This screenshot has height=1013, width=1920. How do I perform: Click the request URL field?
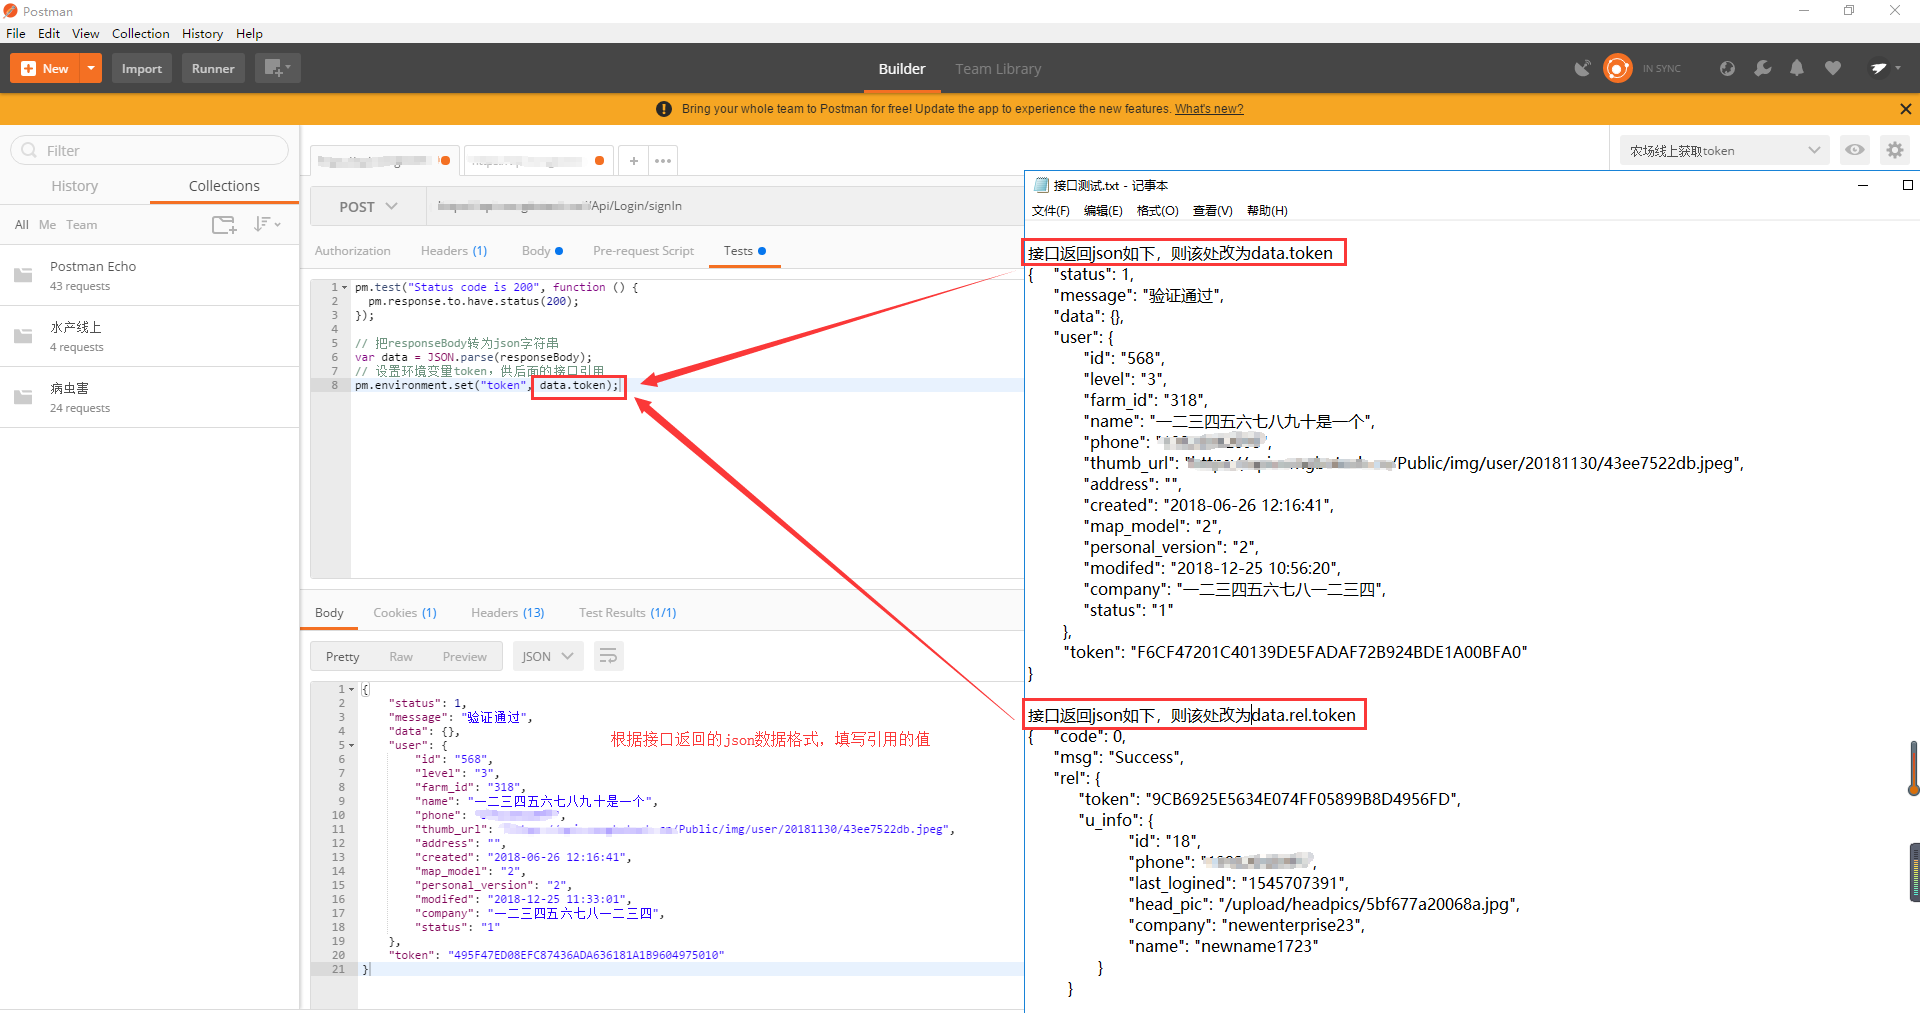pos(725,206)
